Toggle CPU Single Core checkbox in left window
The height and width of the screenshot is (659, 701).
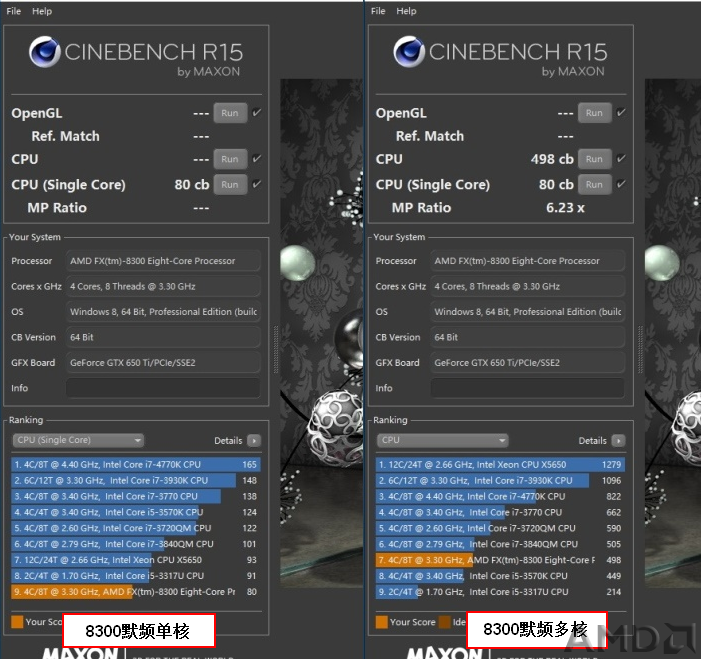point(257,184)
